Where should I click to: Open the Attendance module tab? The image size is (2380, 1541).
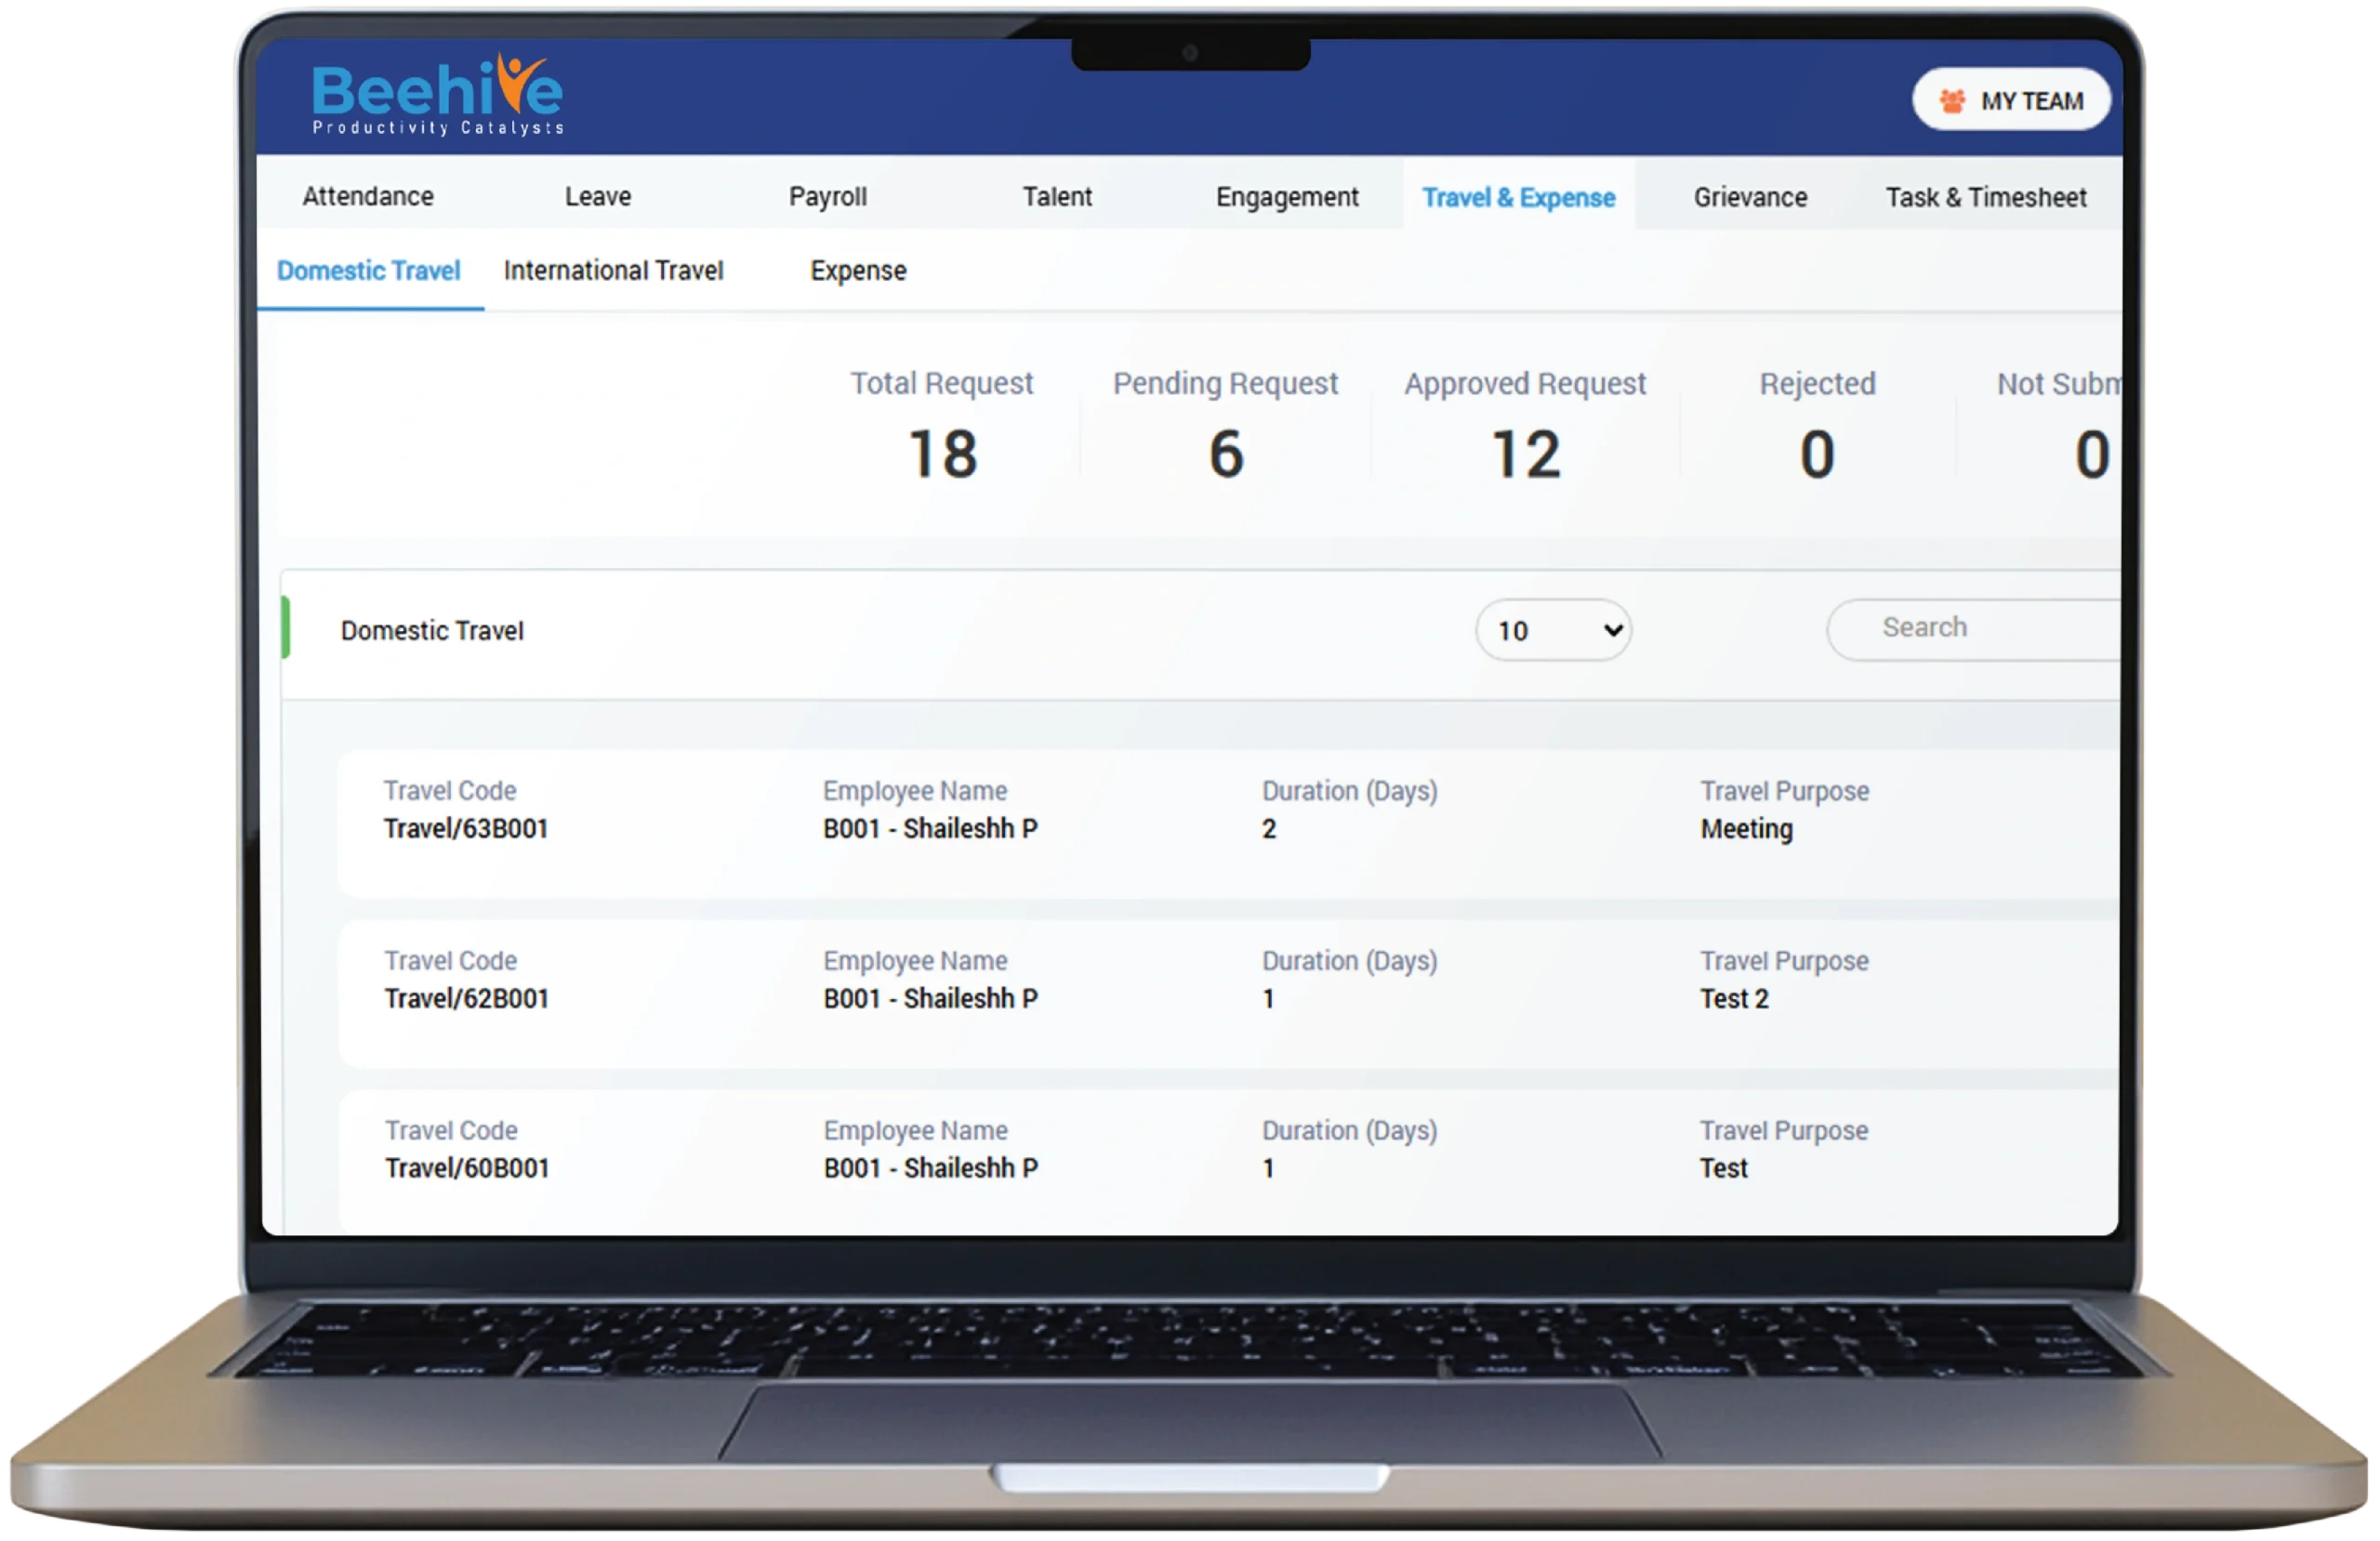(x=368, y=196)
